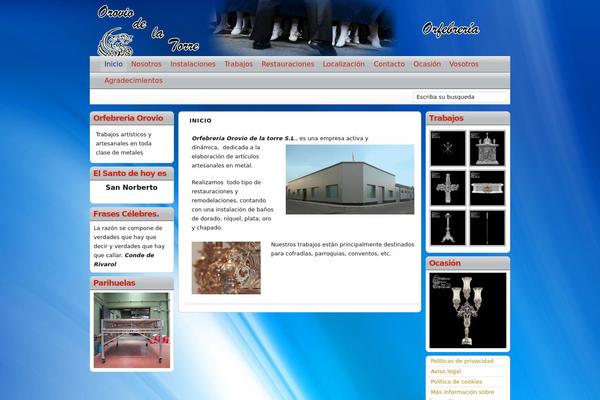Click 'Orfebrería Orovio de la torre S.L.' text

click(243, 138)
